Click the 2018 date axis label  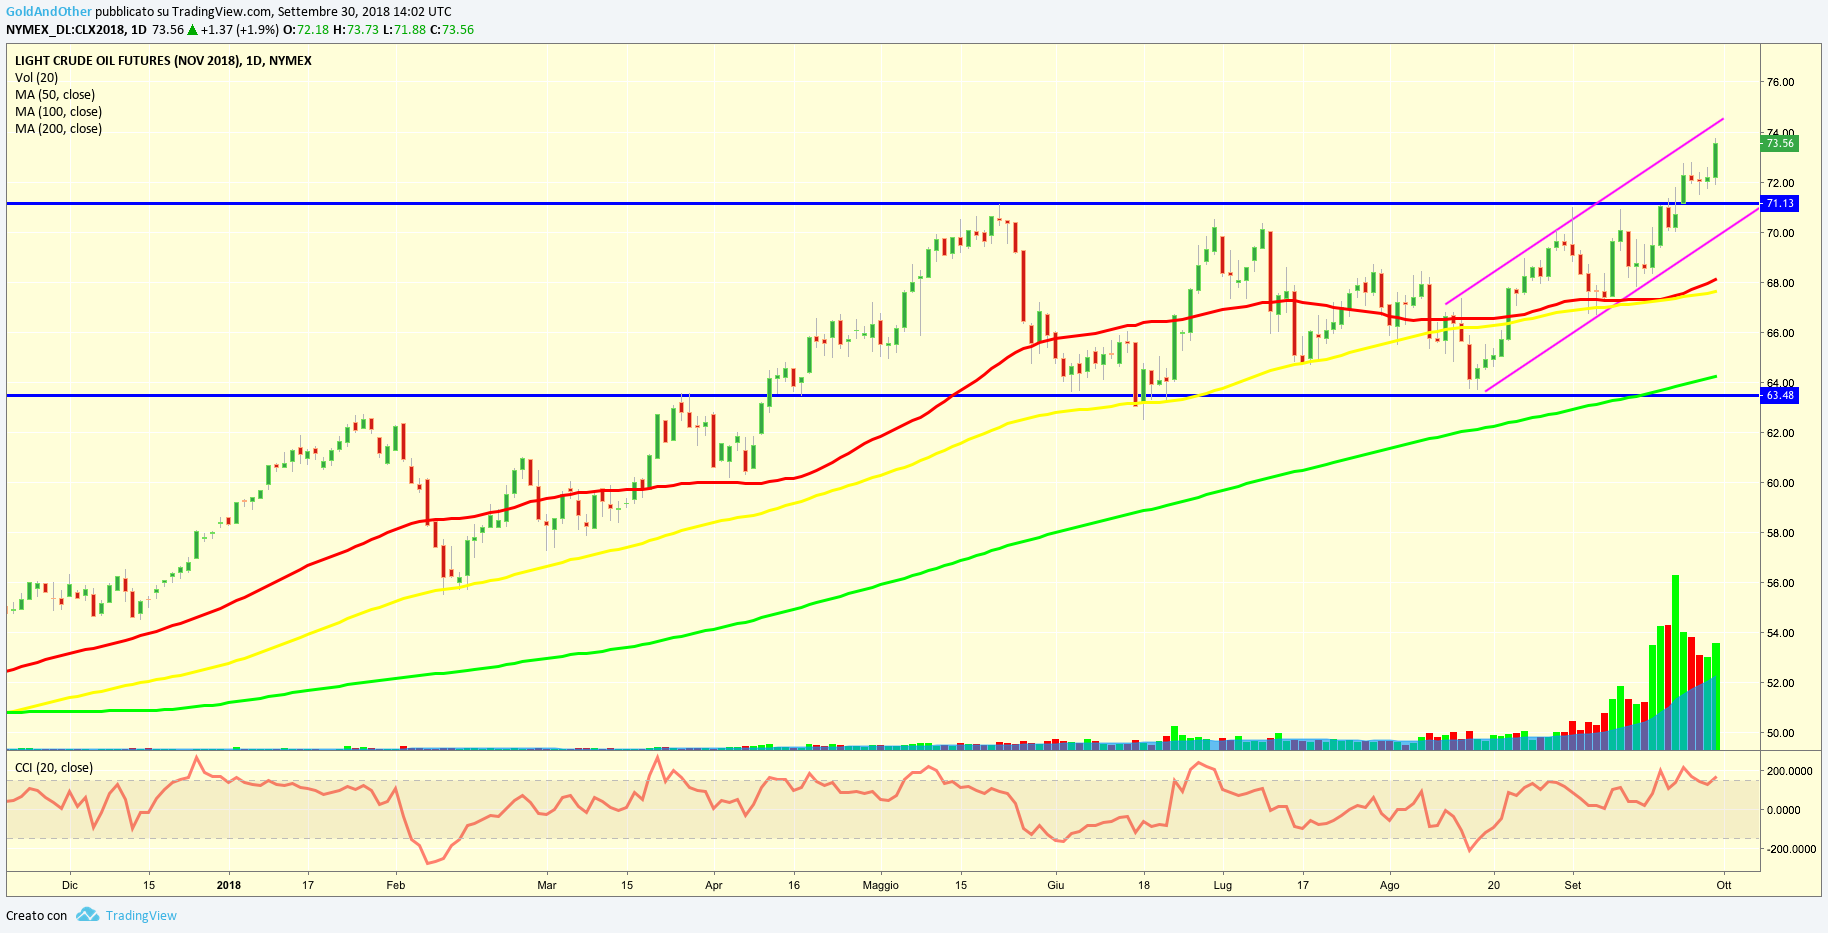pyautogui.click(x=229, y=885)
